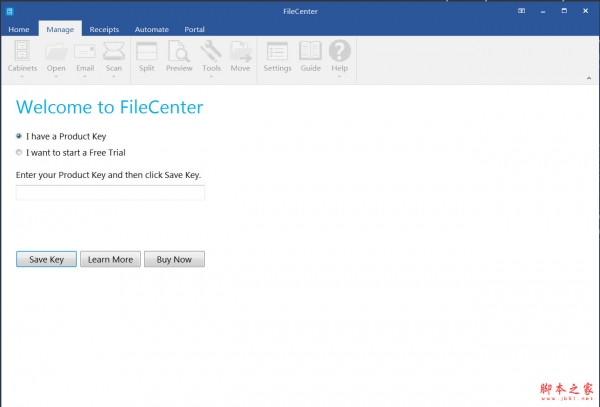Click the Product Key input field

point(110,192)
